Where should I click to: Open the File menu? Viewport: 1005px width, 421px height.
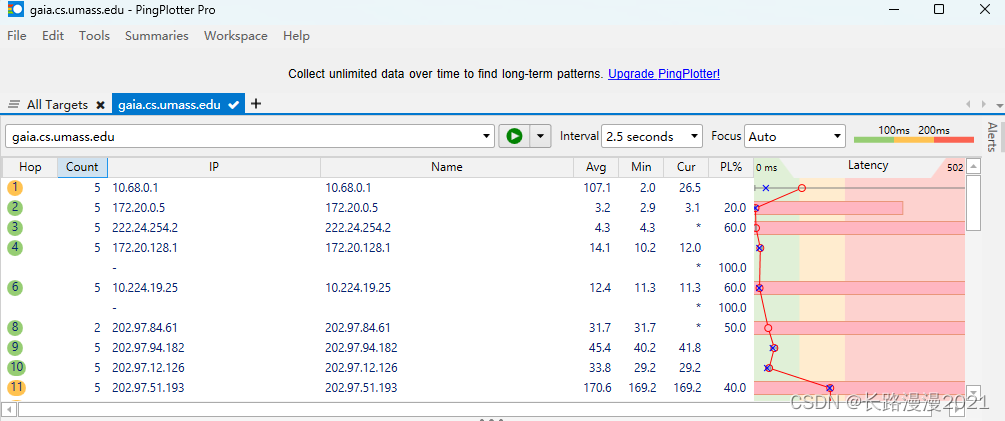coord(17,36)
